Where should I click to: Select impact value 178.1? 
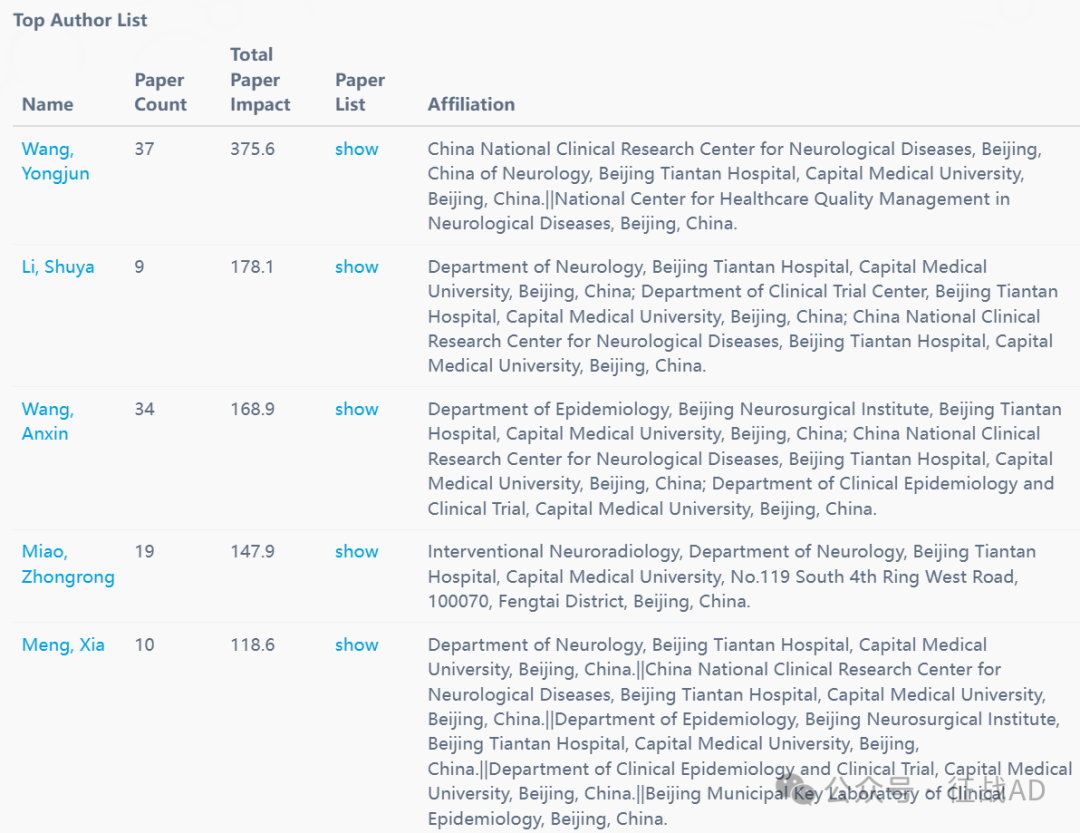[x=252, y=267]
